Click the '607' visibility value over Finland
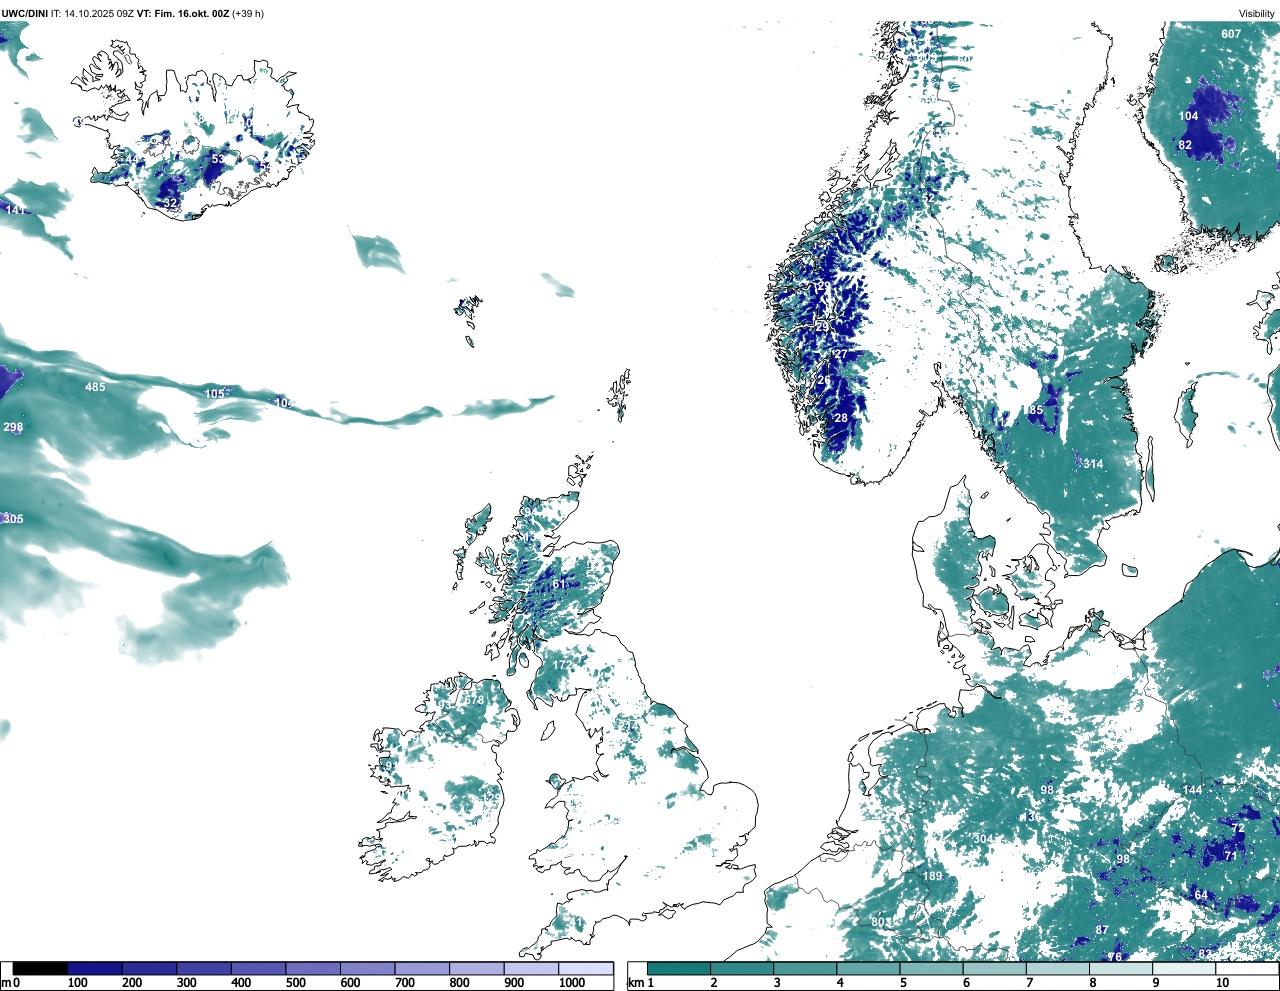Screen dimensions: 1280x991 (x=1231, y=34)
